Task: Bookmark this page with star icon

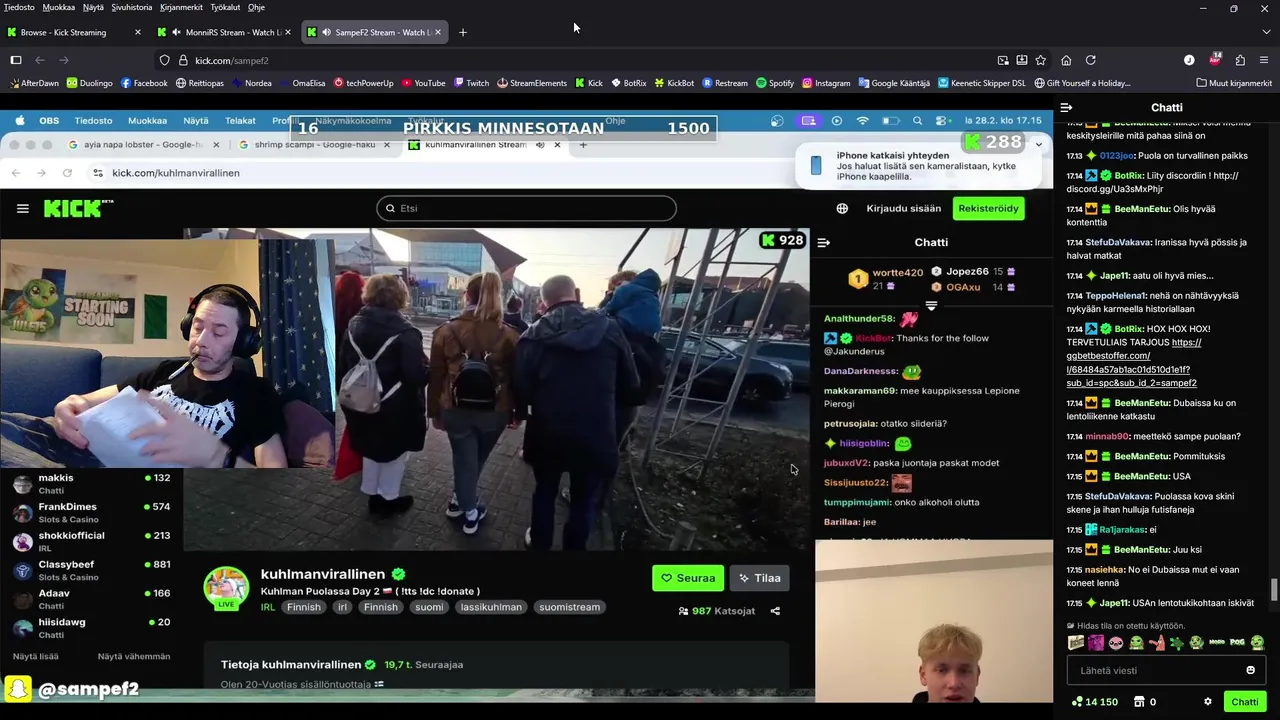Action: [1041, 60]
